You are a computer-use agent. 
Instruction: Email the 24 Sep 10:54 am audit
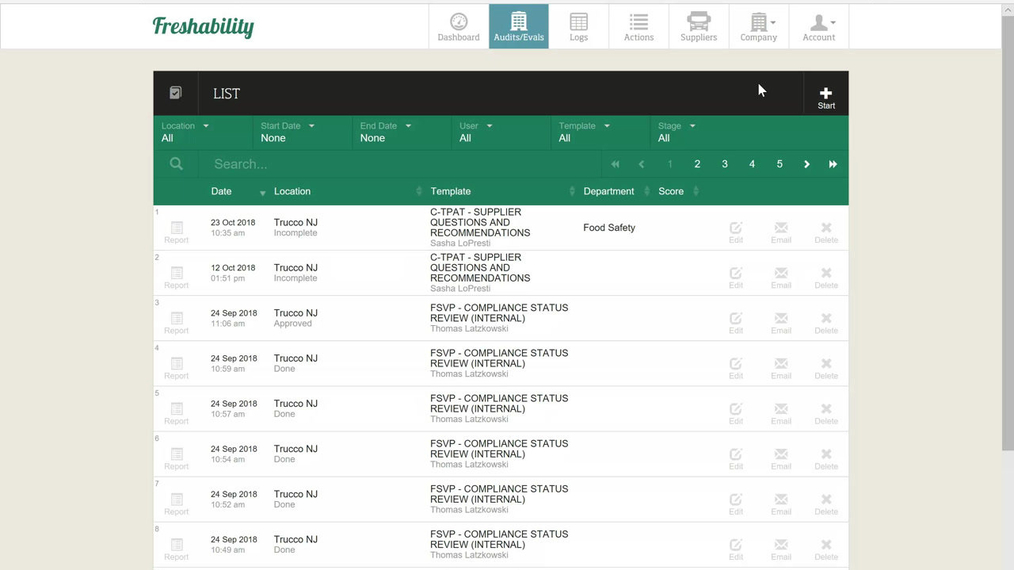(781, 459)
